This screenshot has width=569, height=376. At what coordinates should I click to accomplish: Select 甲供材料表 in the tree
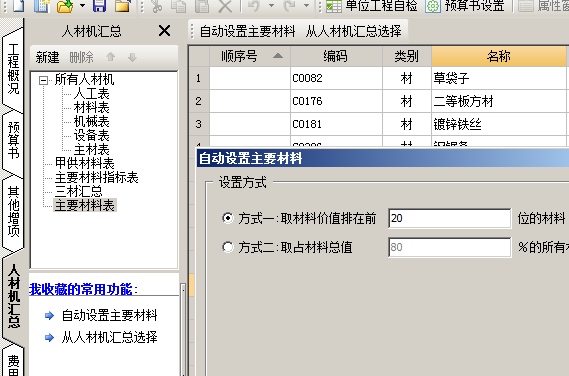click(x=84, y=163)
